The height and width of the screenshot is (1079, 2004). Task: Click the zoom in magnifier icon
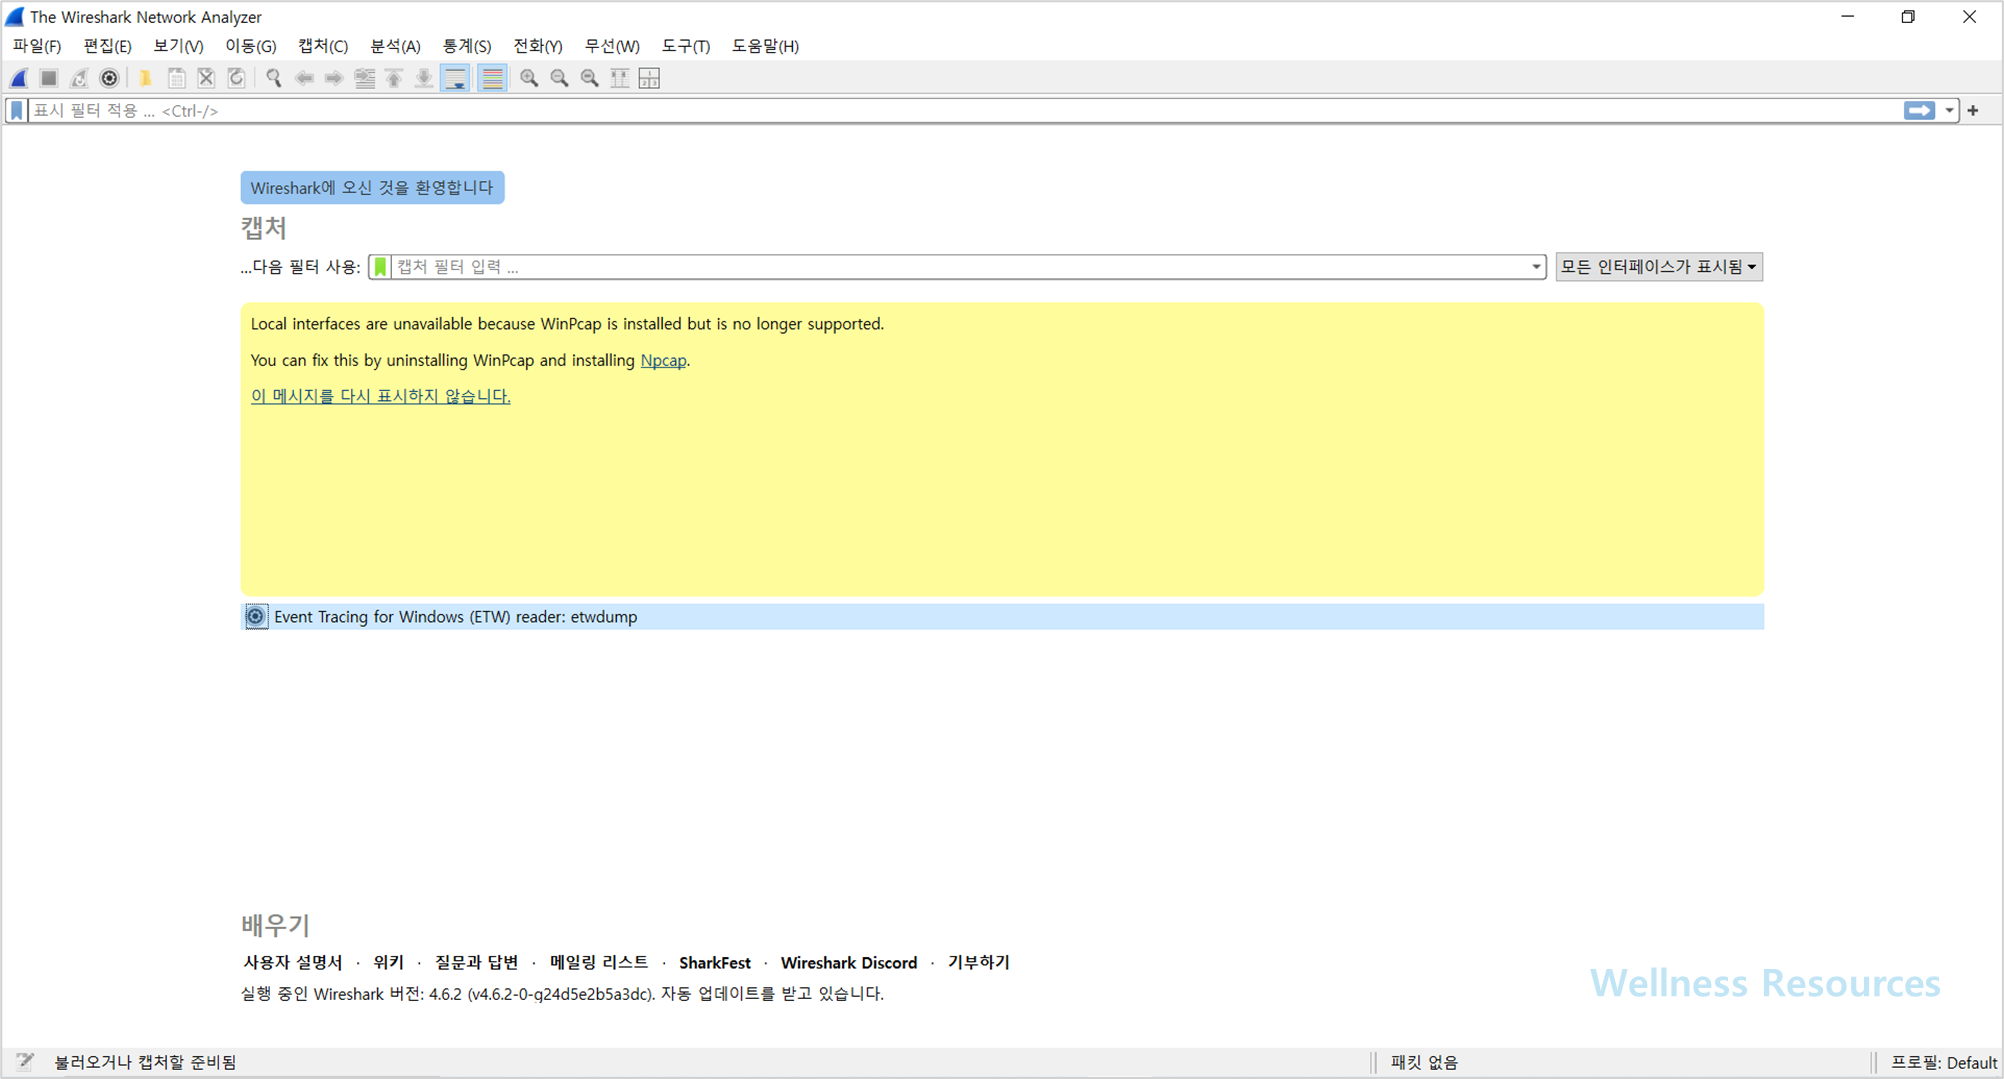pyautogui.click(x=529, y=78)
